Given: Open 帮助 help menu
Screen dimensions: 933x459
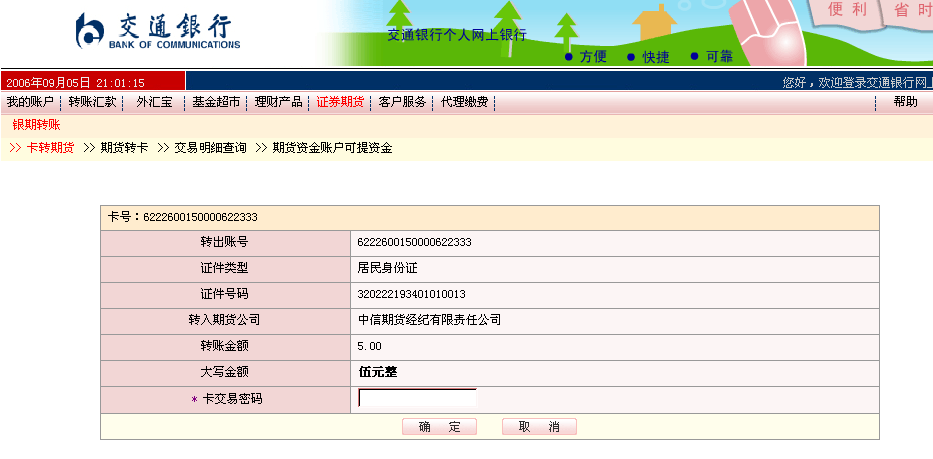Looking at the screenshot, I should (905, 102).
